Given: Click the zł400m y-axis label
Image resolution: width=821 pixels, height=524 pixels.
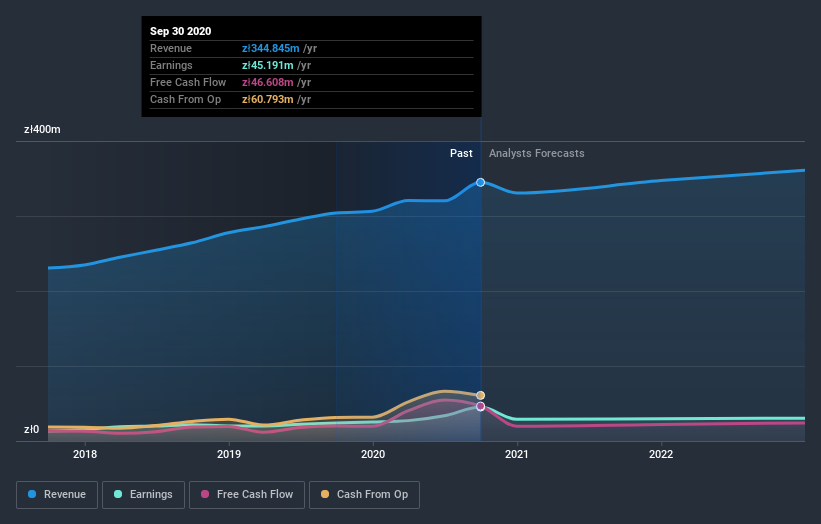Looking at the screenshot, I should click(42, 129).
